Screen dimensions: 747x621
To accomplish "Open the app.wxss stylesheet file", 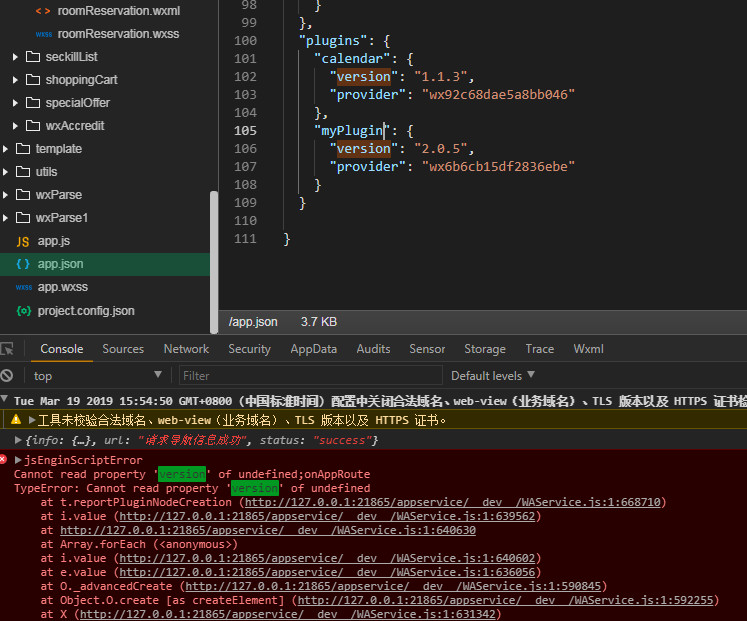I will (x=62, y=287).
